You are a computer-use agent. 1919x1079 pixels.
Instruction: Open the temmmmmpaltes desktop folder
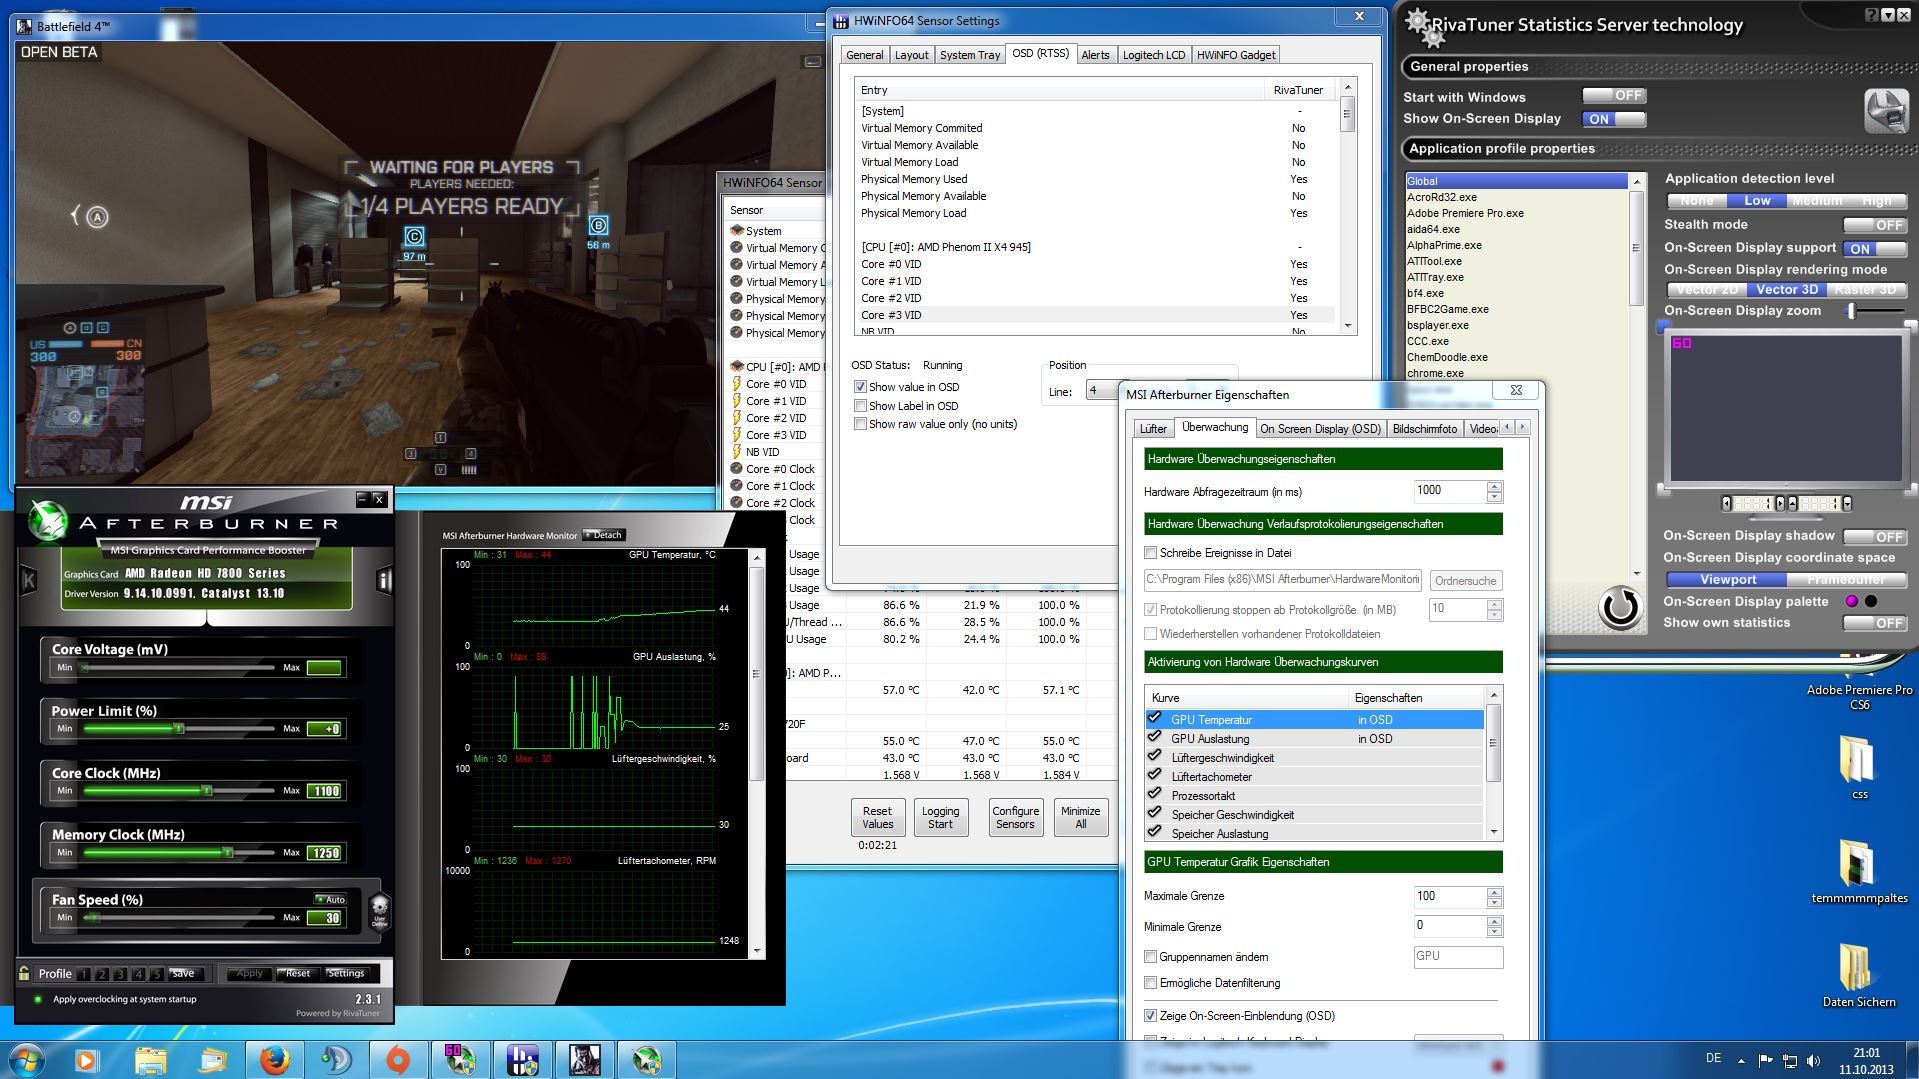click(1859, 871)
